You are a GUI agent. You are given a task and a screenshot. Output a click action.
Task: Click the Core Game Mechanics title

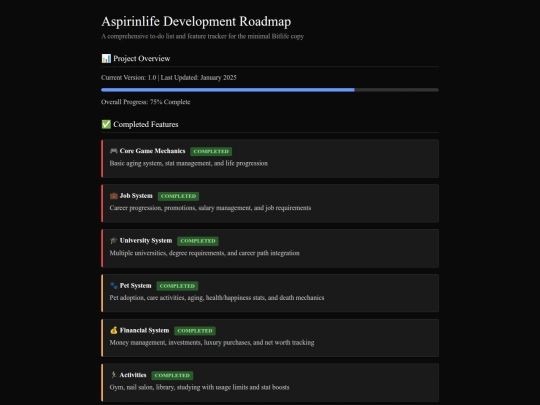pos(153,151)
